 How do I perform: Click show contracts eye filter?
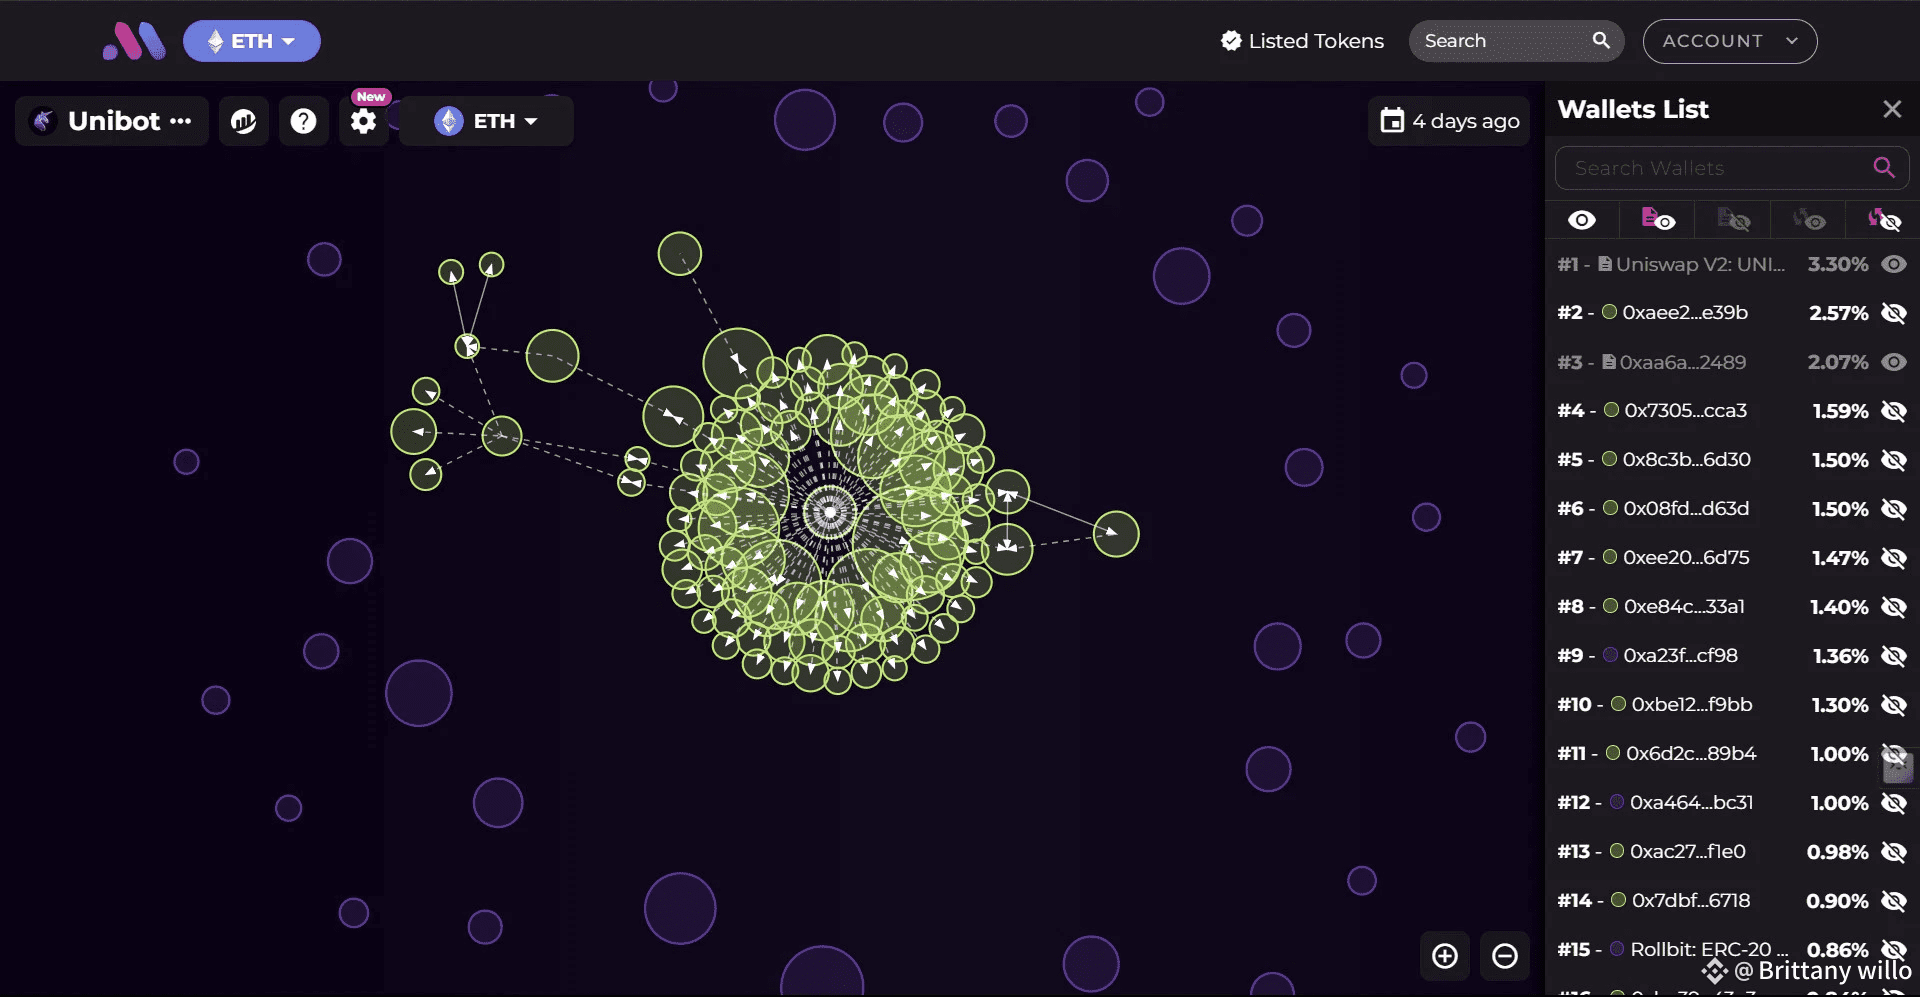click(1658, 220)
